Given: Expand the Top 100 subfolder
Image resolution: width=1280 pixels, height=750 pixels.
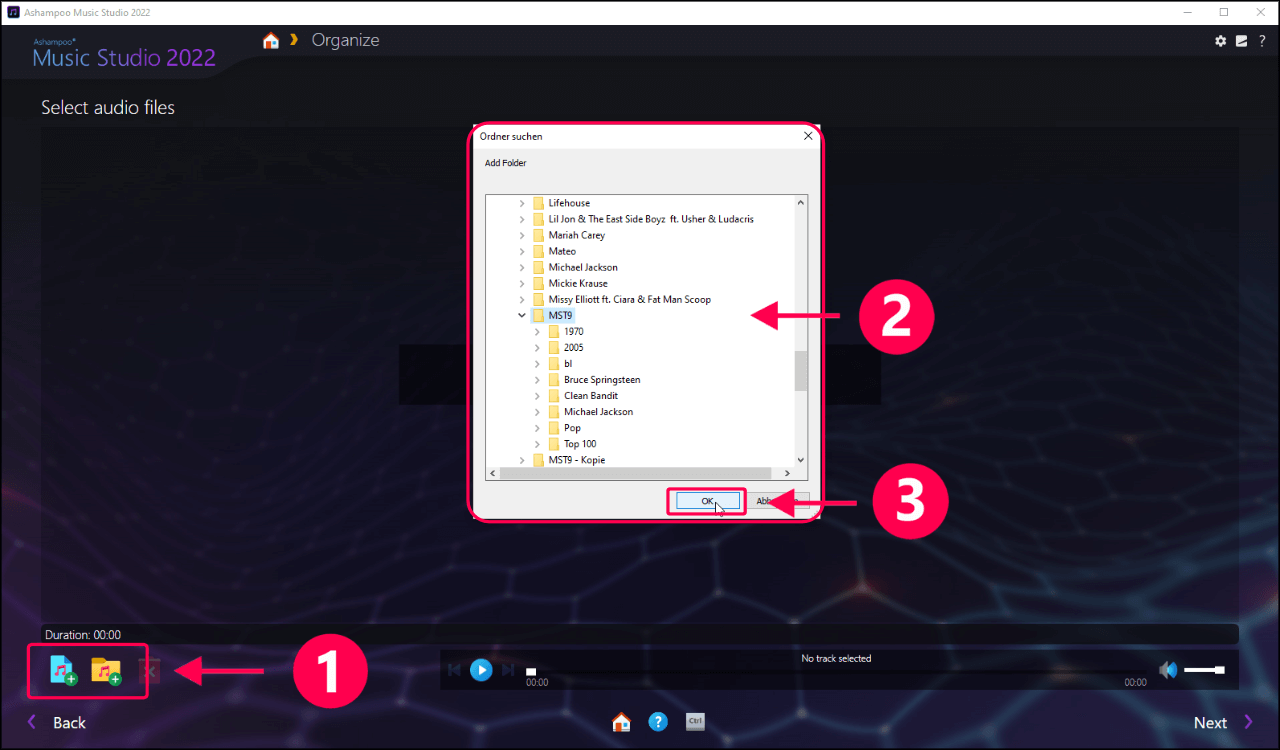Looking at the screenshot, I should click(538, 443).
